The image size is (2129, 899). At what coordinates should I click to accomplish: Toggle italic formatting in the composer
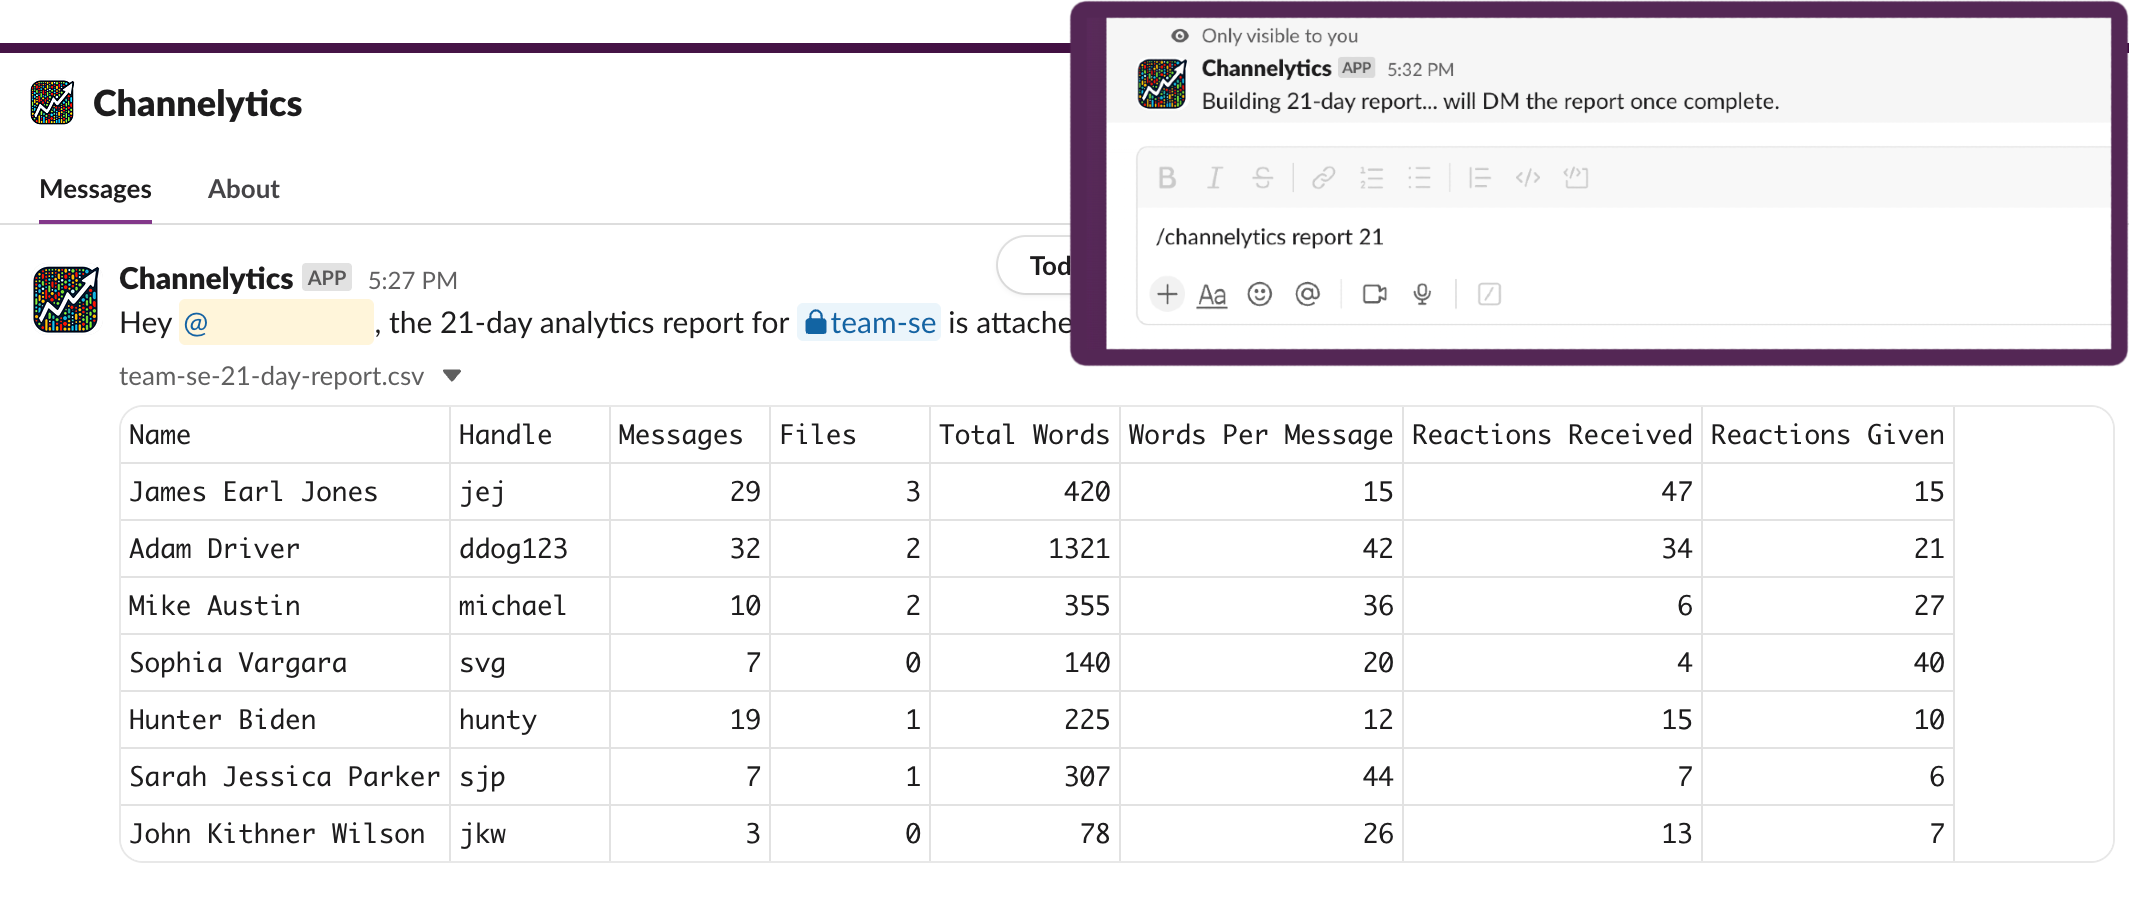(1214, 178)
